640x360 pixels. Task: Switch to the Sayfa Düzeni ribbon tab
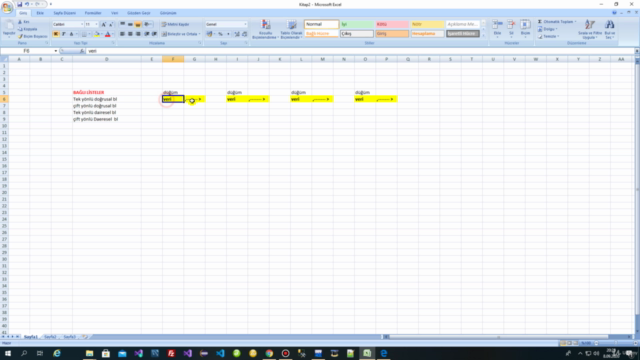click(x=64, y=13)
